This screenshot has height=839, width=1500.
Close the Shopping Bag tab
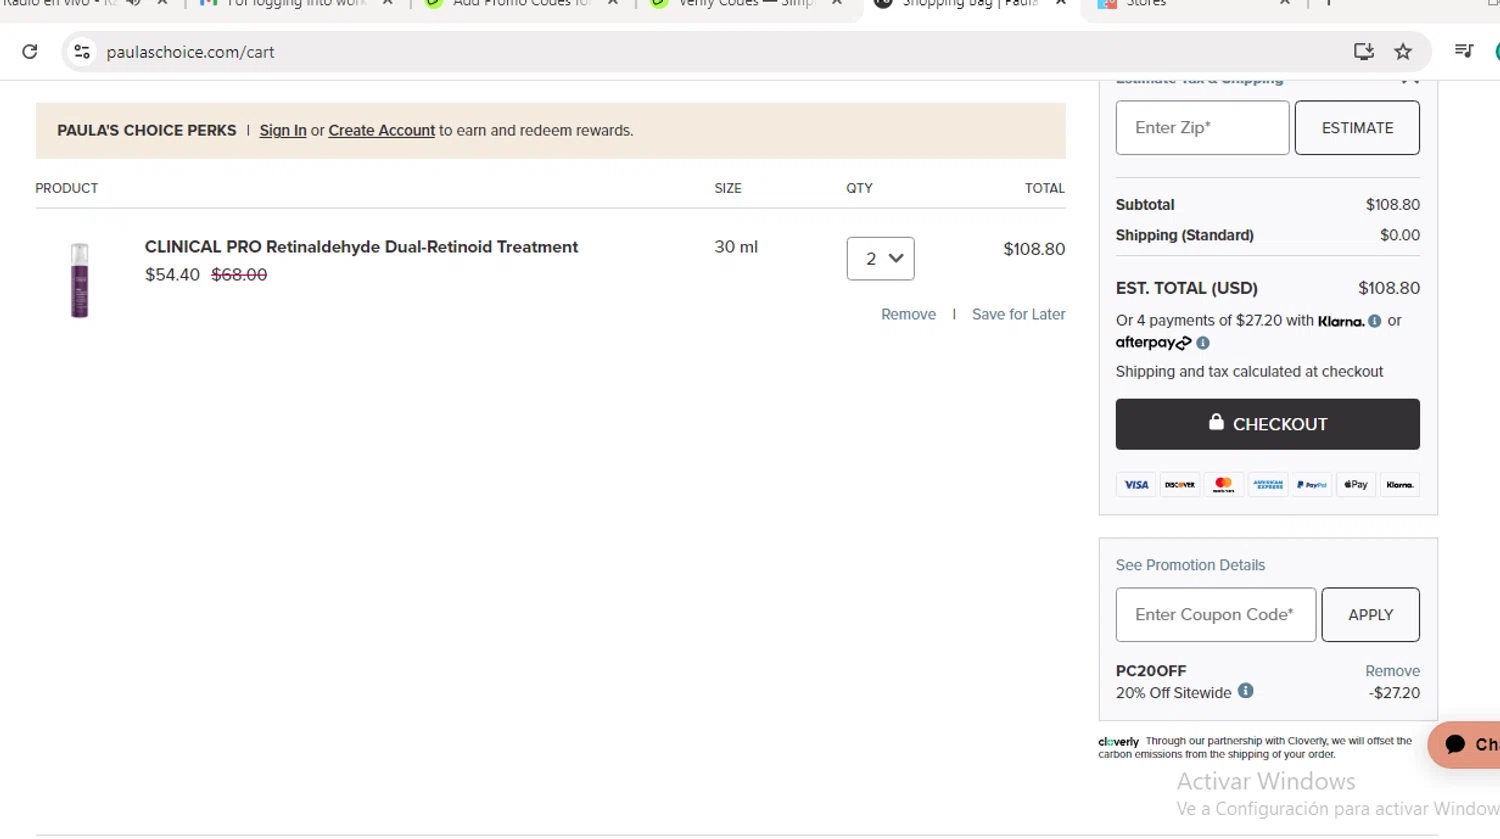1061,3
